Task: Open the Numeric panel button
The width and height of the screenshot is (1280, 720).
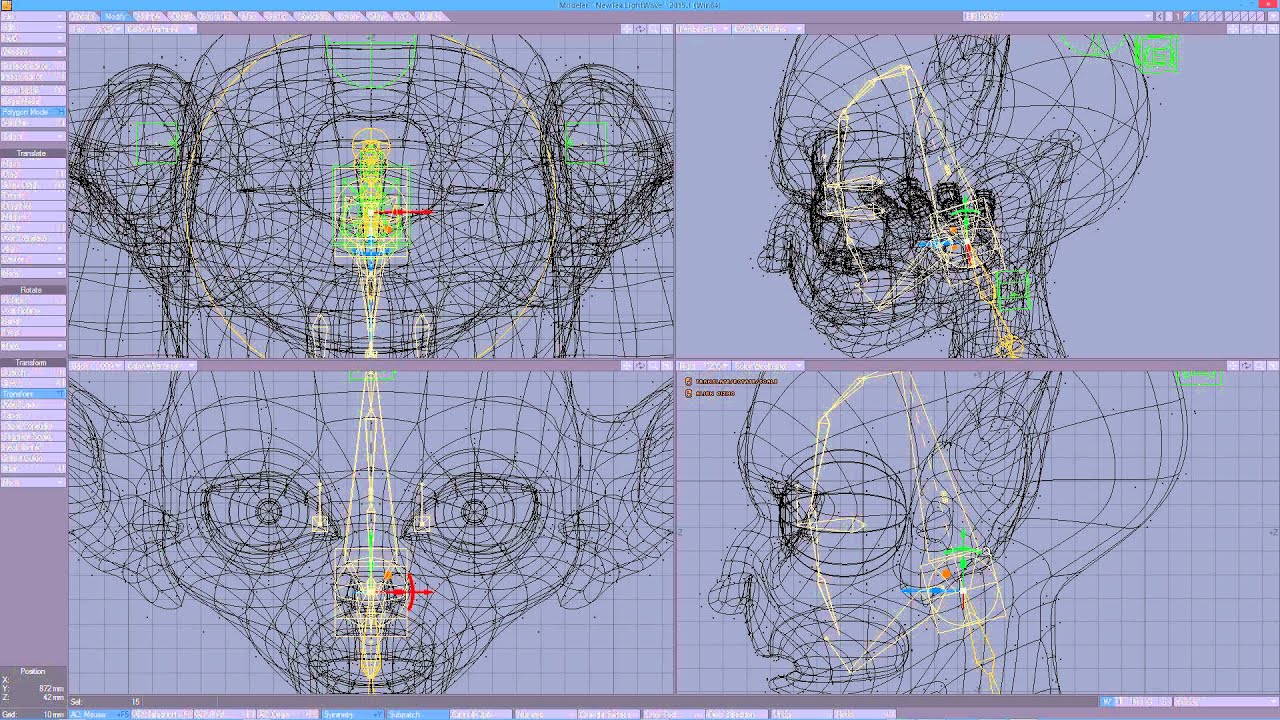Action: point(545,715)
